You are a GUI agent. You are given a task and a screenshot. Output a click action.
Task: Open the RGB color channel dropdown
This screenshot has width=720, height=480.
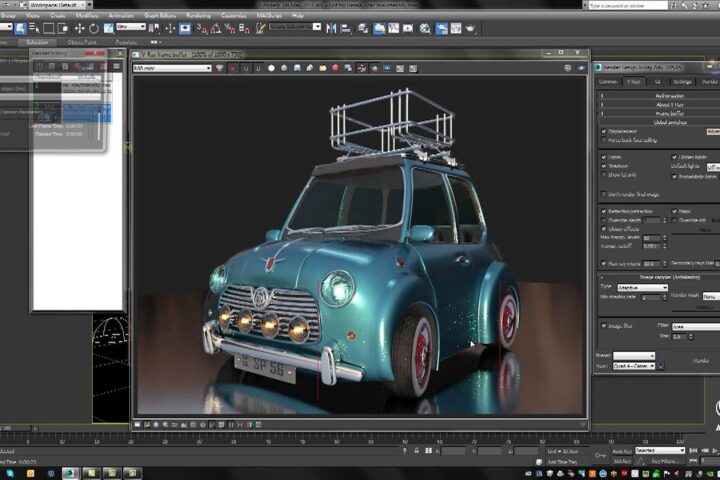172,68
